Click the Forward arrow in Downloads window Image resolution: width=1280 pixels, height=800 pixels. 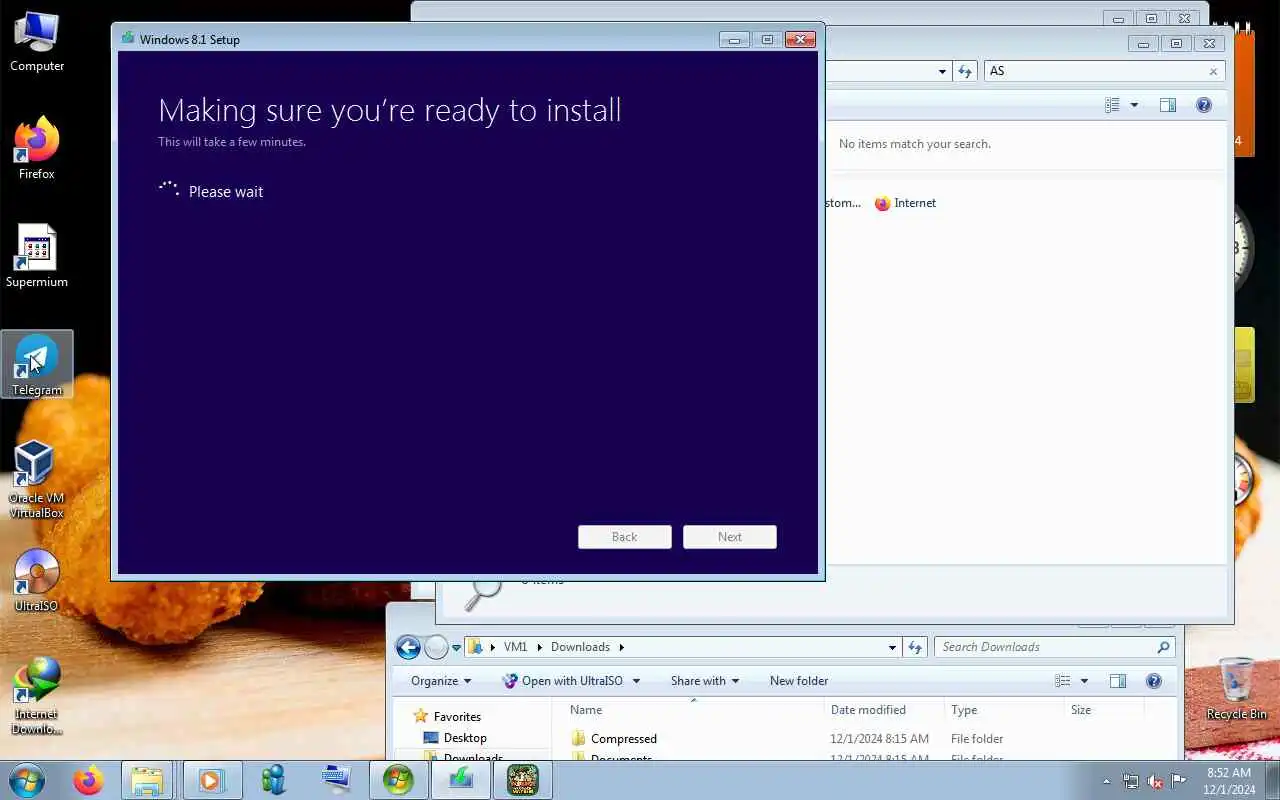[436, 647]
